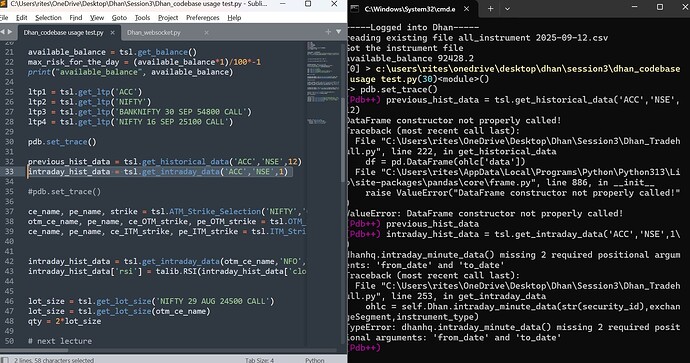Viewport: 690px width, 363px height.
Task: Open a new terminal tab with plus icon
Action: pyautogui.click(x=490, y=9)
